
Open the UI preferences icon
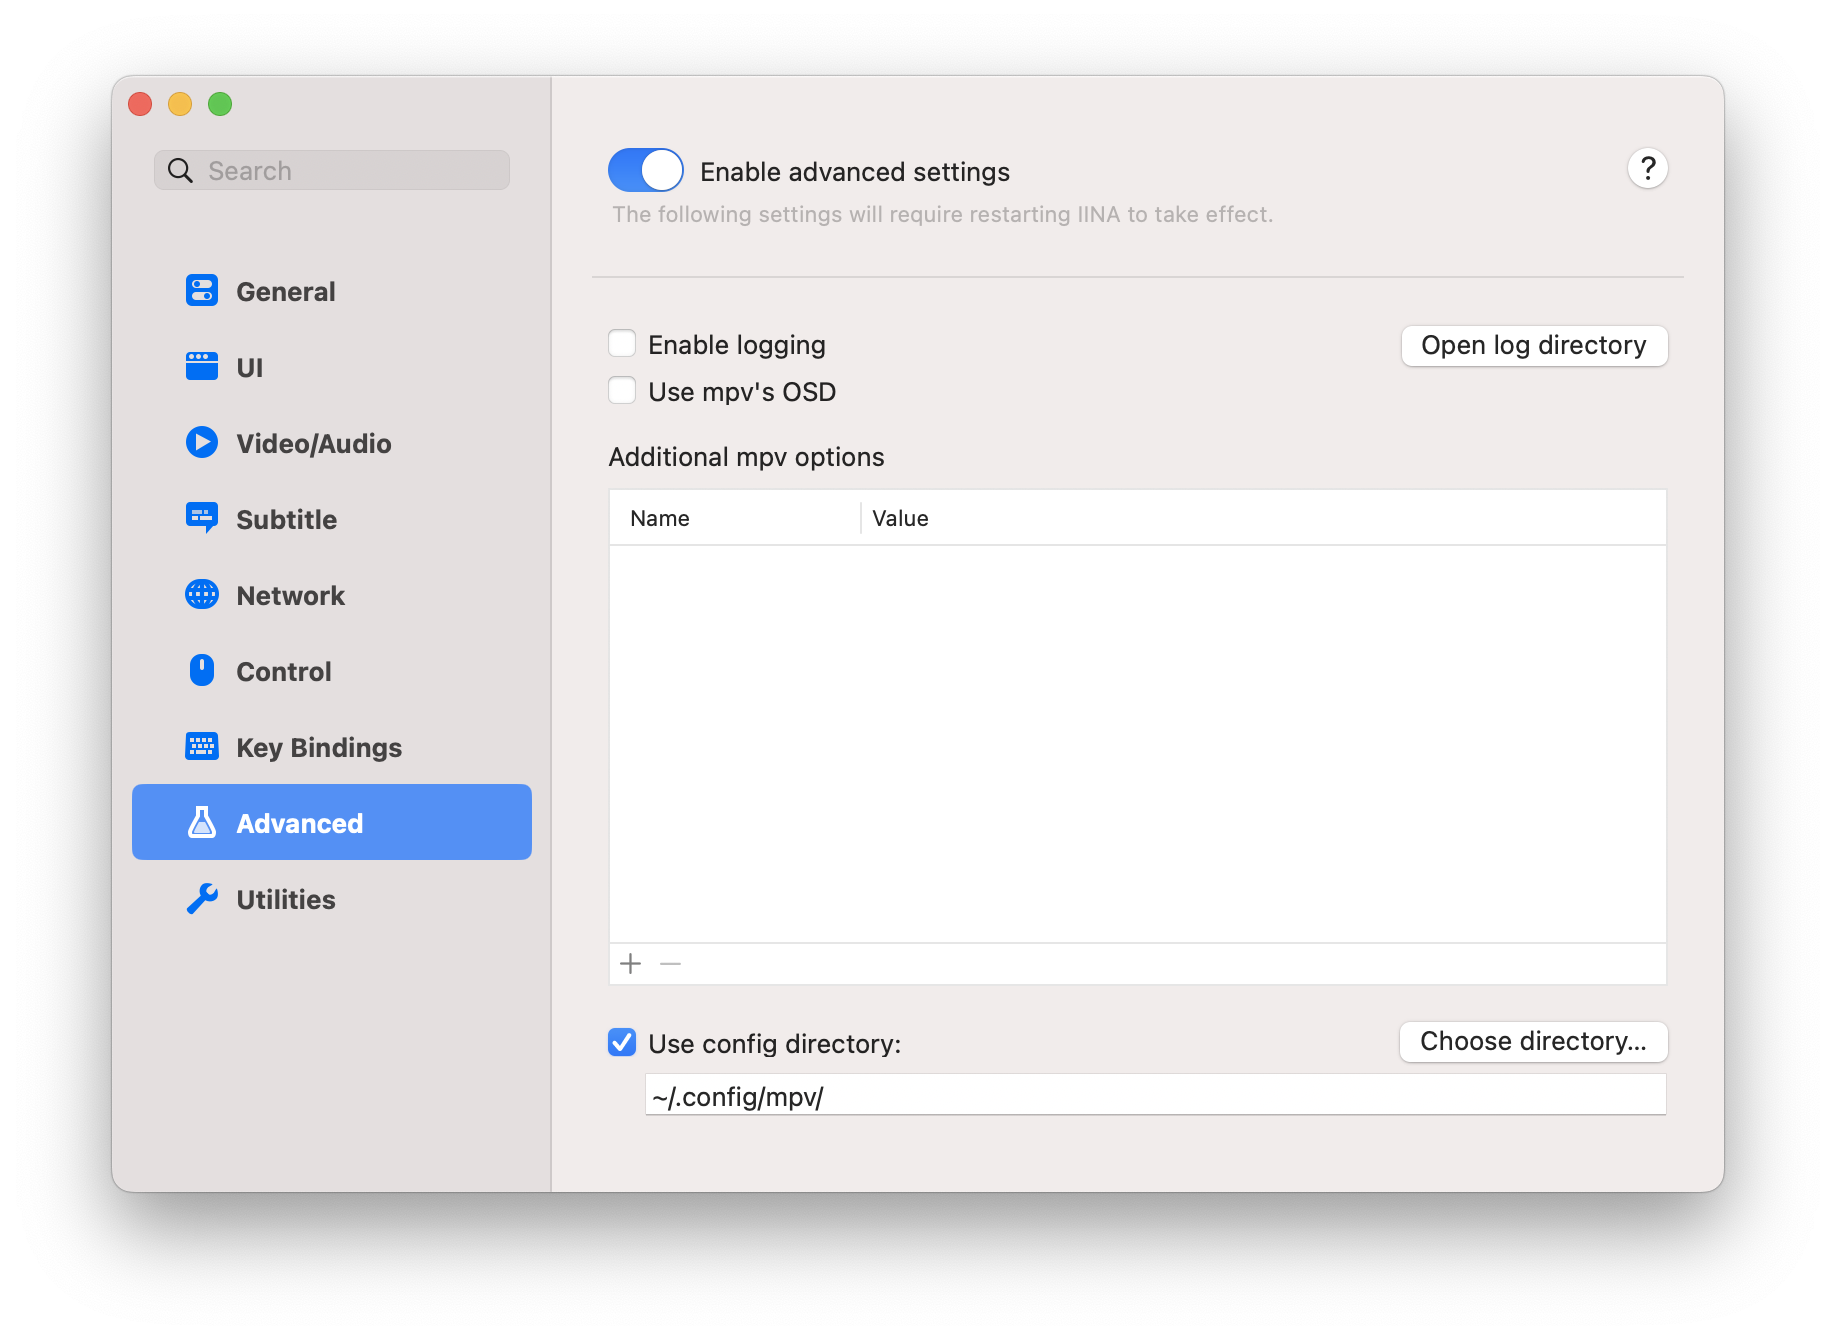tap(201, 366)
